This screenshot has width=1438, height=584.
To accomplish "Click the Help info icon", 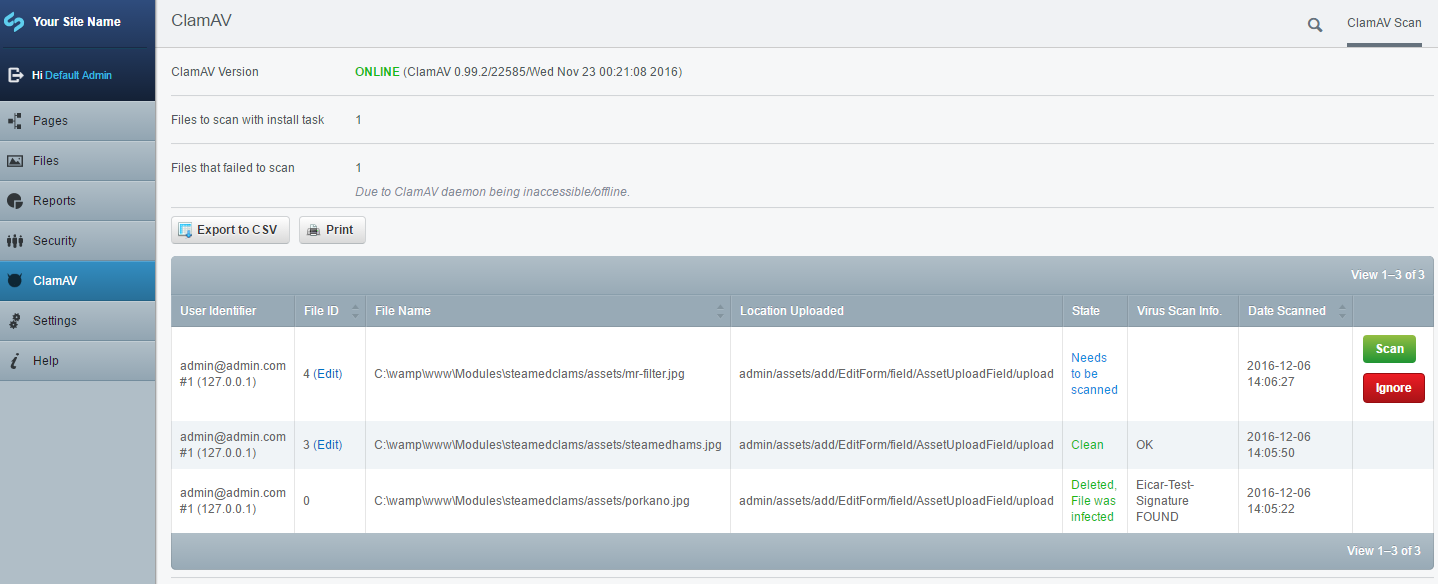I will tap(15, 361).
